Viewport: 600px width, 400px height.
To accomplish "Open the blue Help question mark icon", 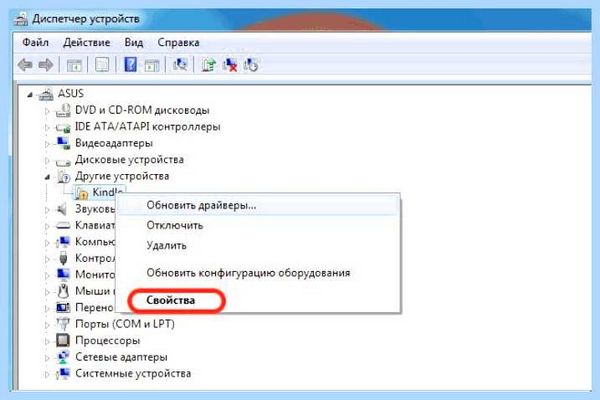I will pos(130,64).
